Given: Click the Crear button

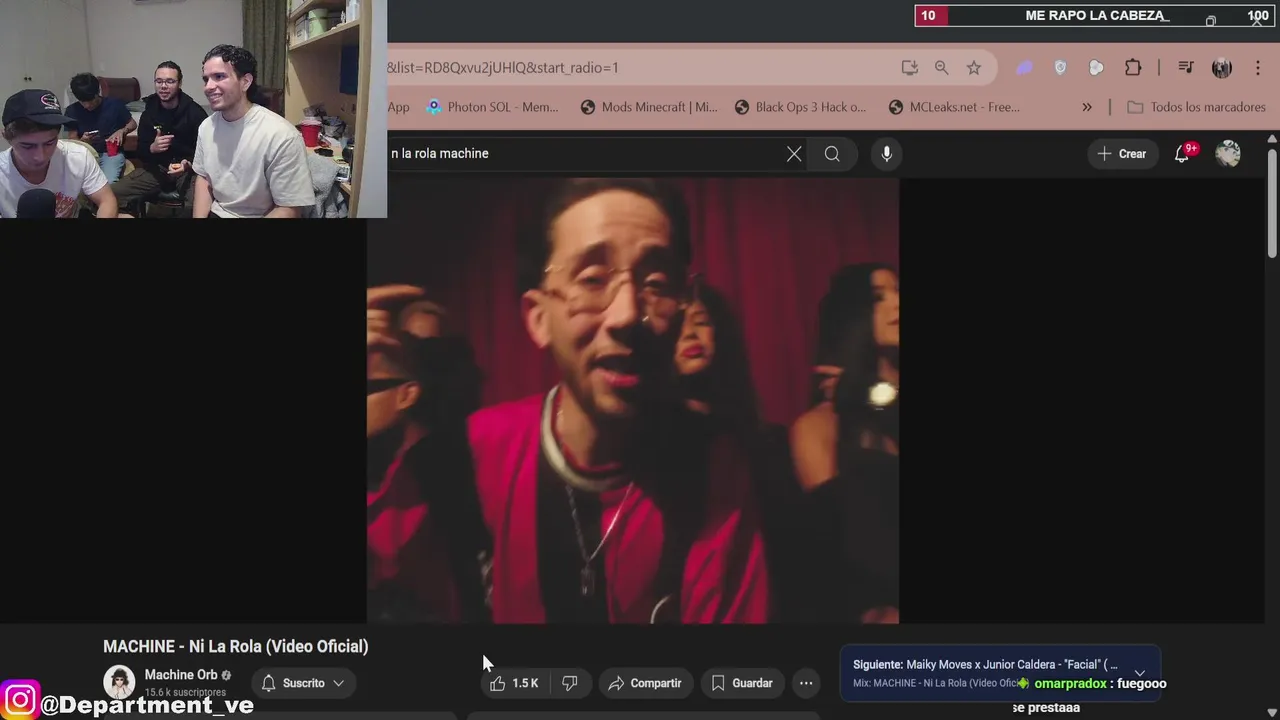Looking at the screenshot, I should click(x=1122, y=154).
